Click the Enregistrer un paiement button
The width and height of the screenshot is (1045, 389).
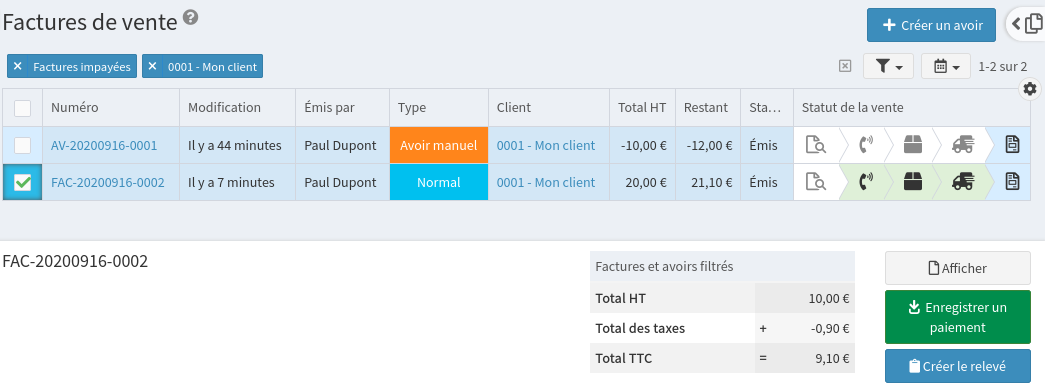point(958,317)
